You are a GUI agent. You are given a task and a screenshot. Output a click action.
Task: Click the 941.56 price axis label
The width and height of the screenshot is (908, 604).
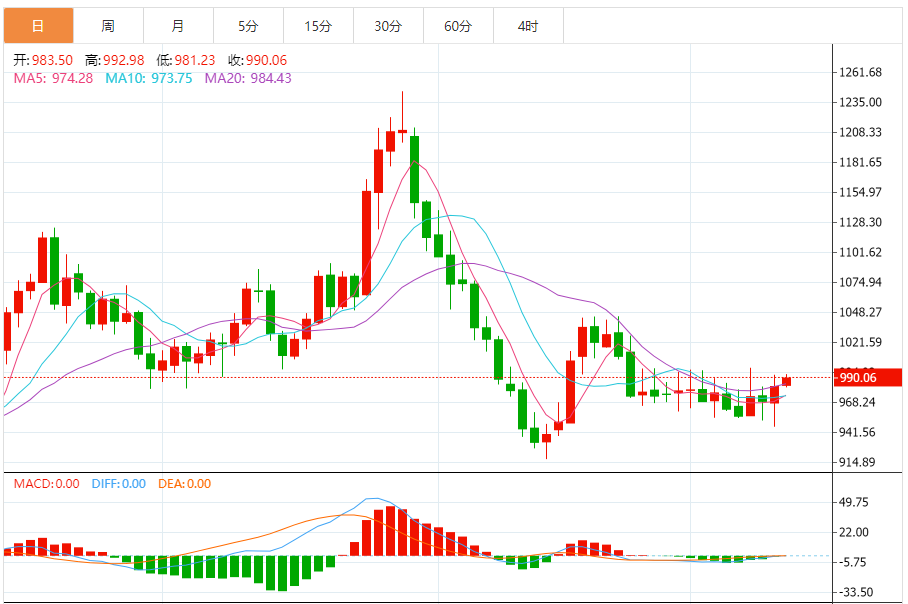[857, 433]
